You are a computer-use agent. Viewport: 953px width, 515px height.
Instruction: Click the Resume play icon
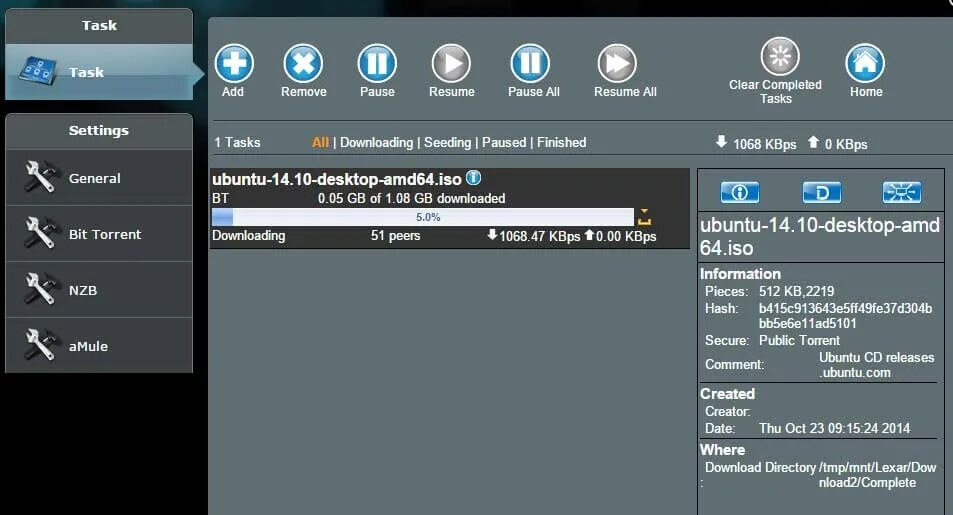[x=451, y=63]
